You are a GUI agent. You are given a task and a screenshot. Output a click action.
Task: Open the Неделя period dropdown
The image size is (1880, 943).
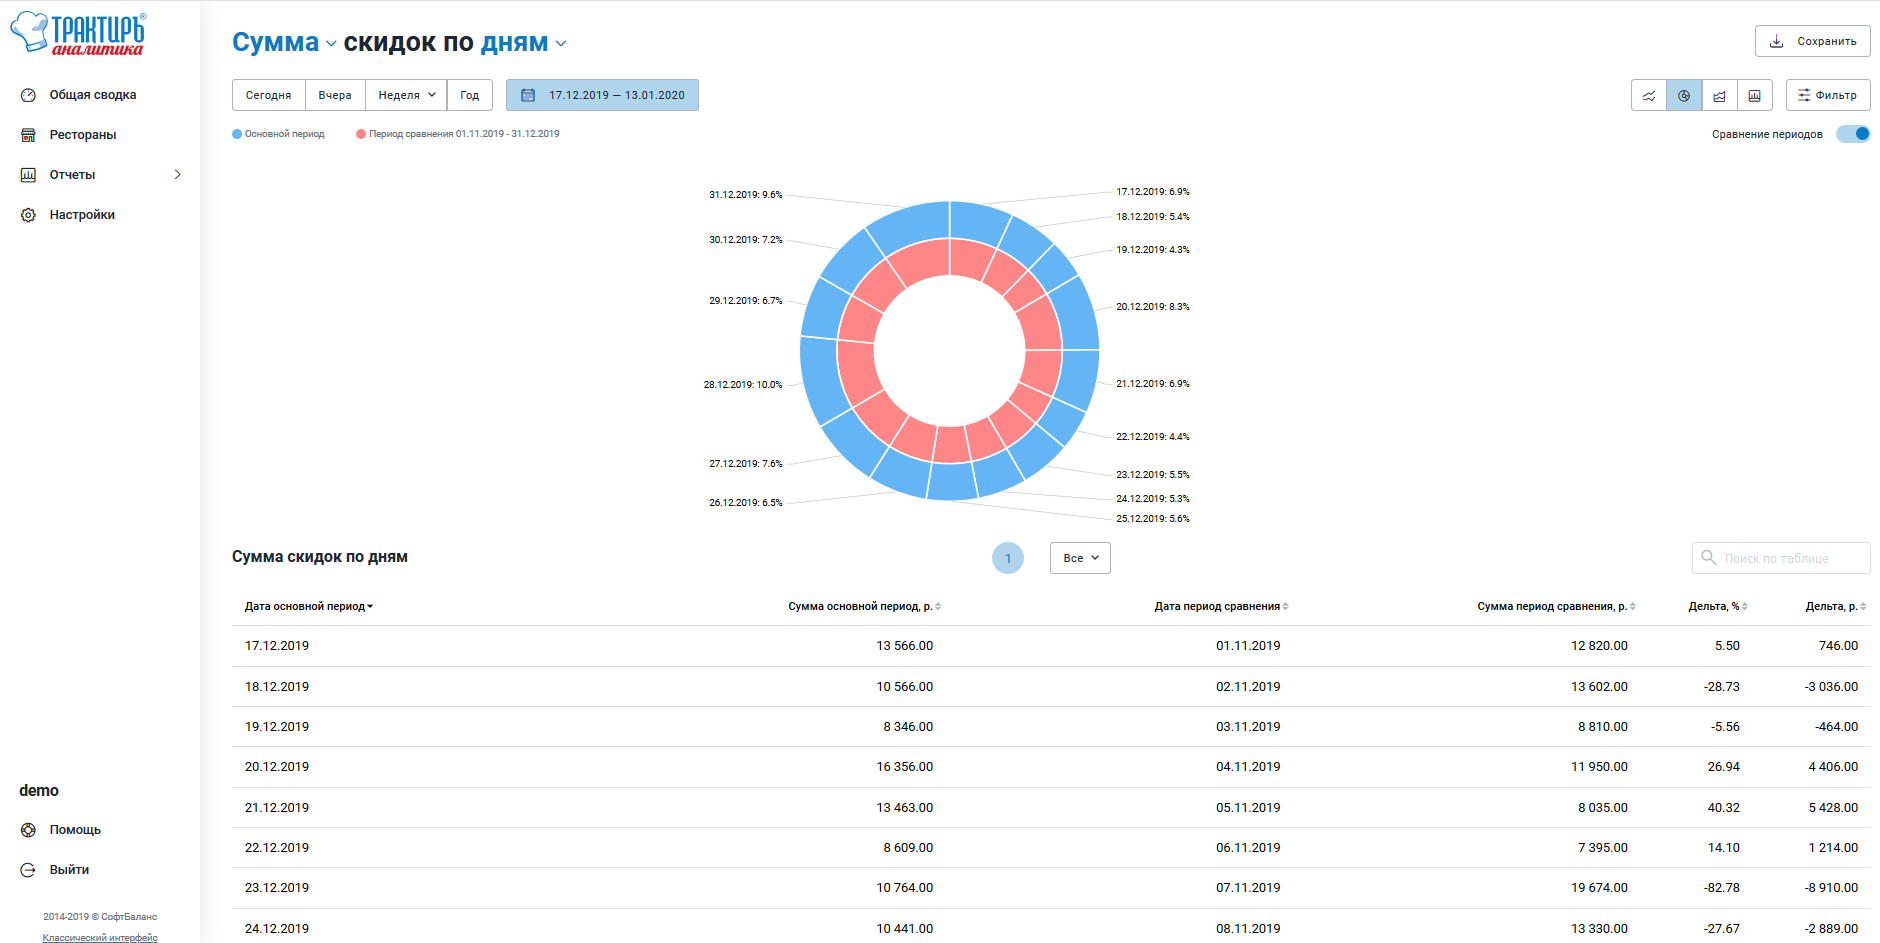406,95
